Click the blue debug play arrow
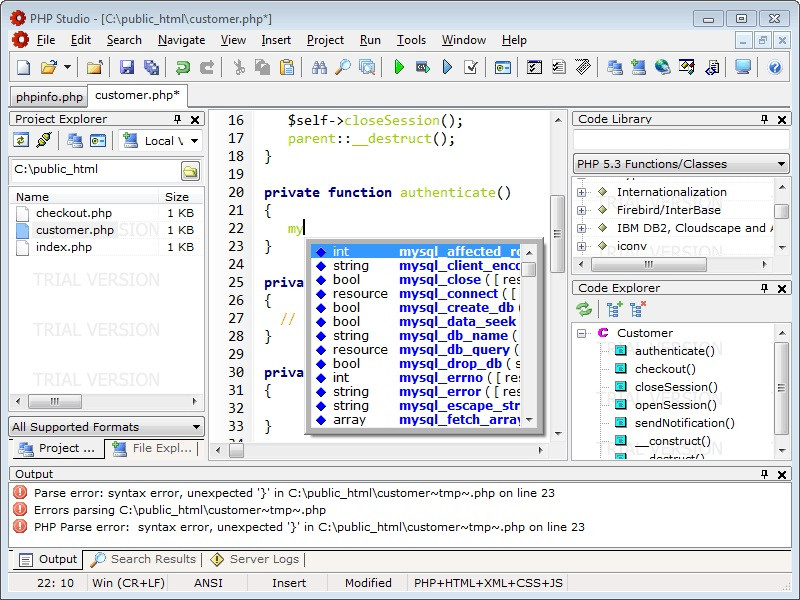Screen dimensions: 800x600 (x=447, y=67)
